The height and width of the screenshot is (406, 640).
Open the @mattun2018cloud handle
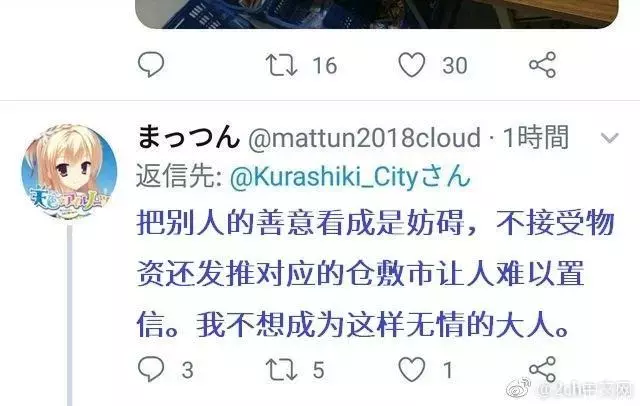(x=364, y=138)
